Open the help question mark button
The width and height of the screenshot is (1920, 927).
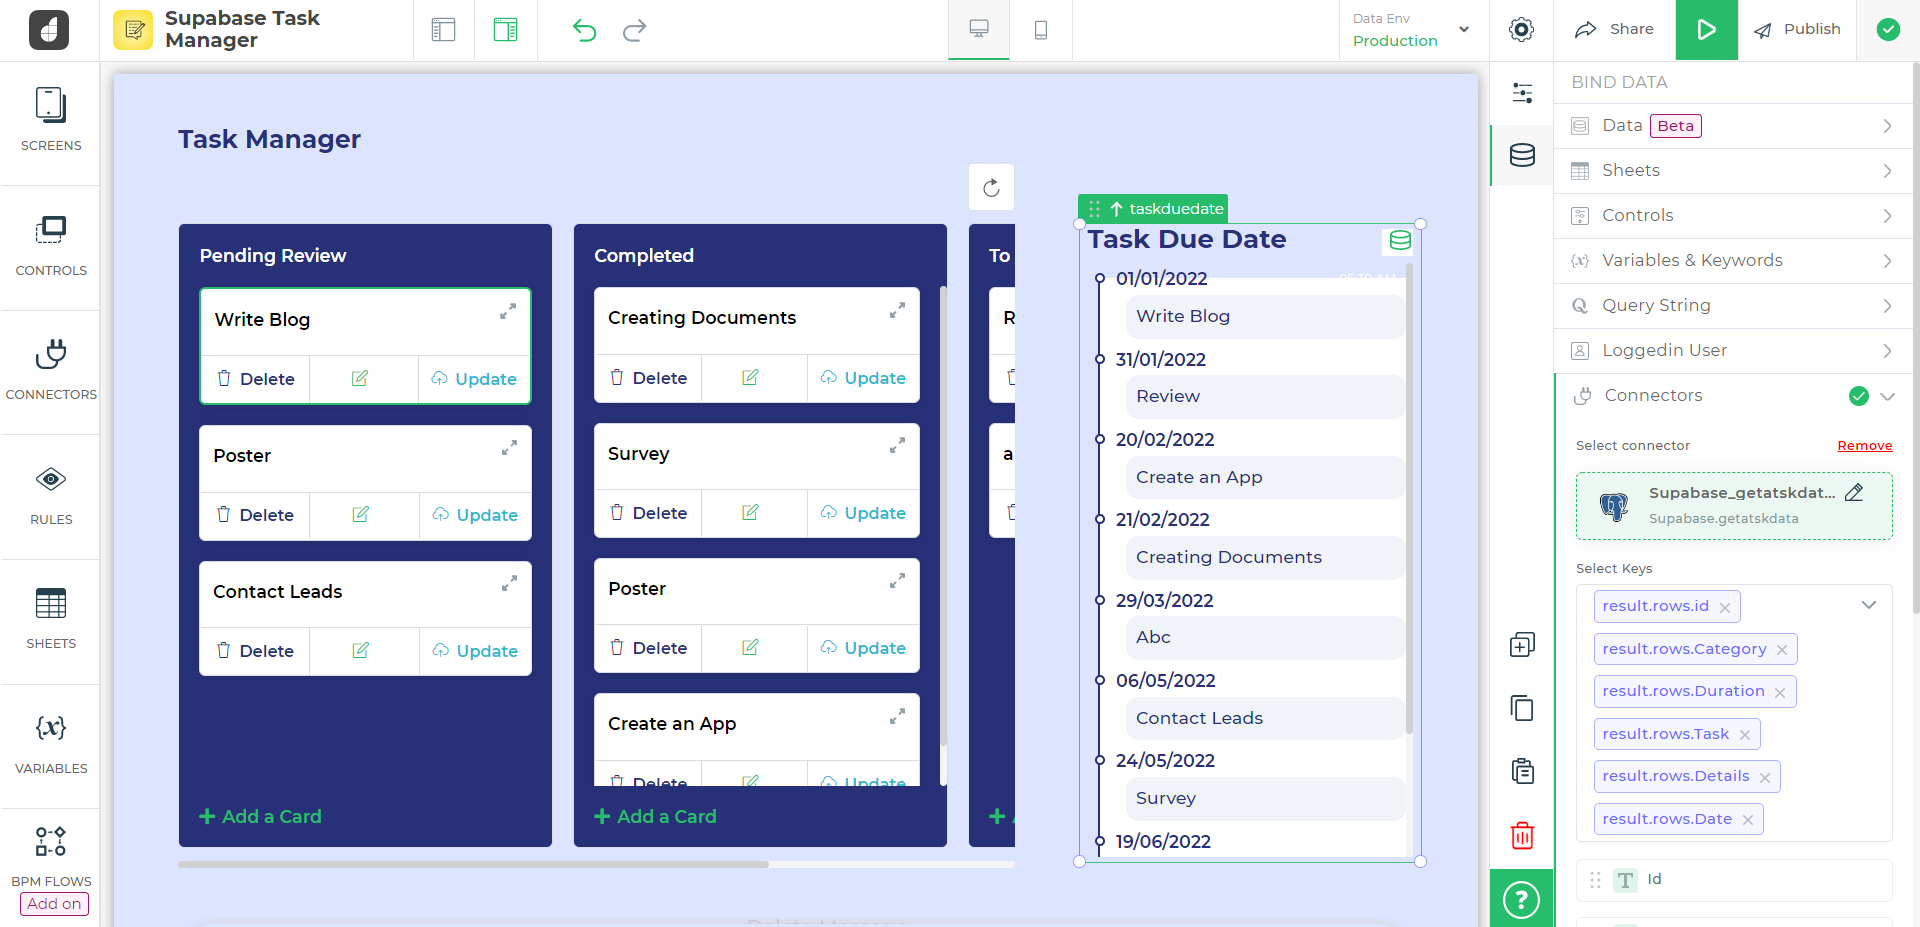click(x=1521, y=899)
